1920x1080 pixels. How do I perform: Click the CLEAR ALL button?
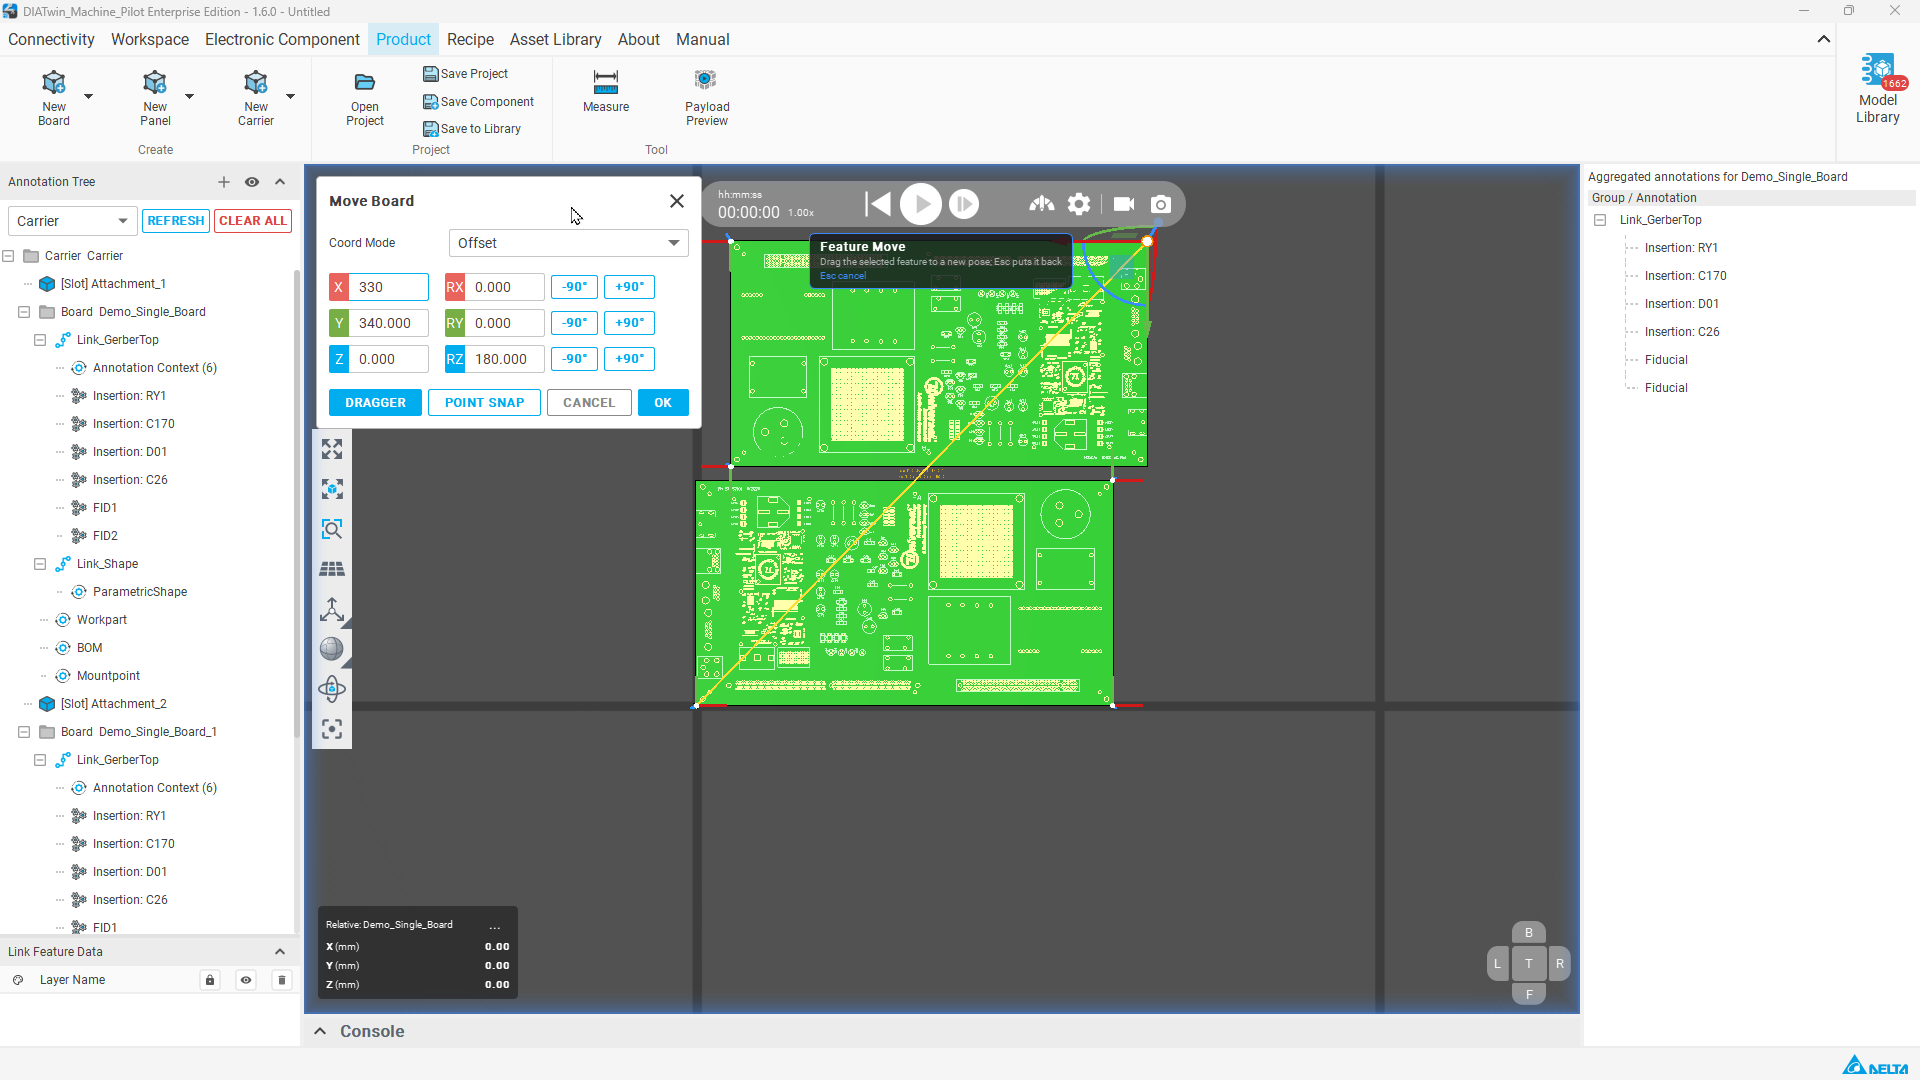tap(253, 221)
